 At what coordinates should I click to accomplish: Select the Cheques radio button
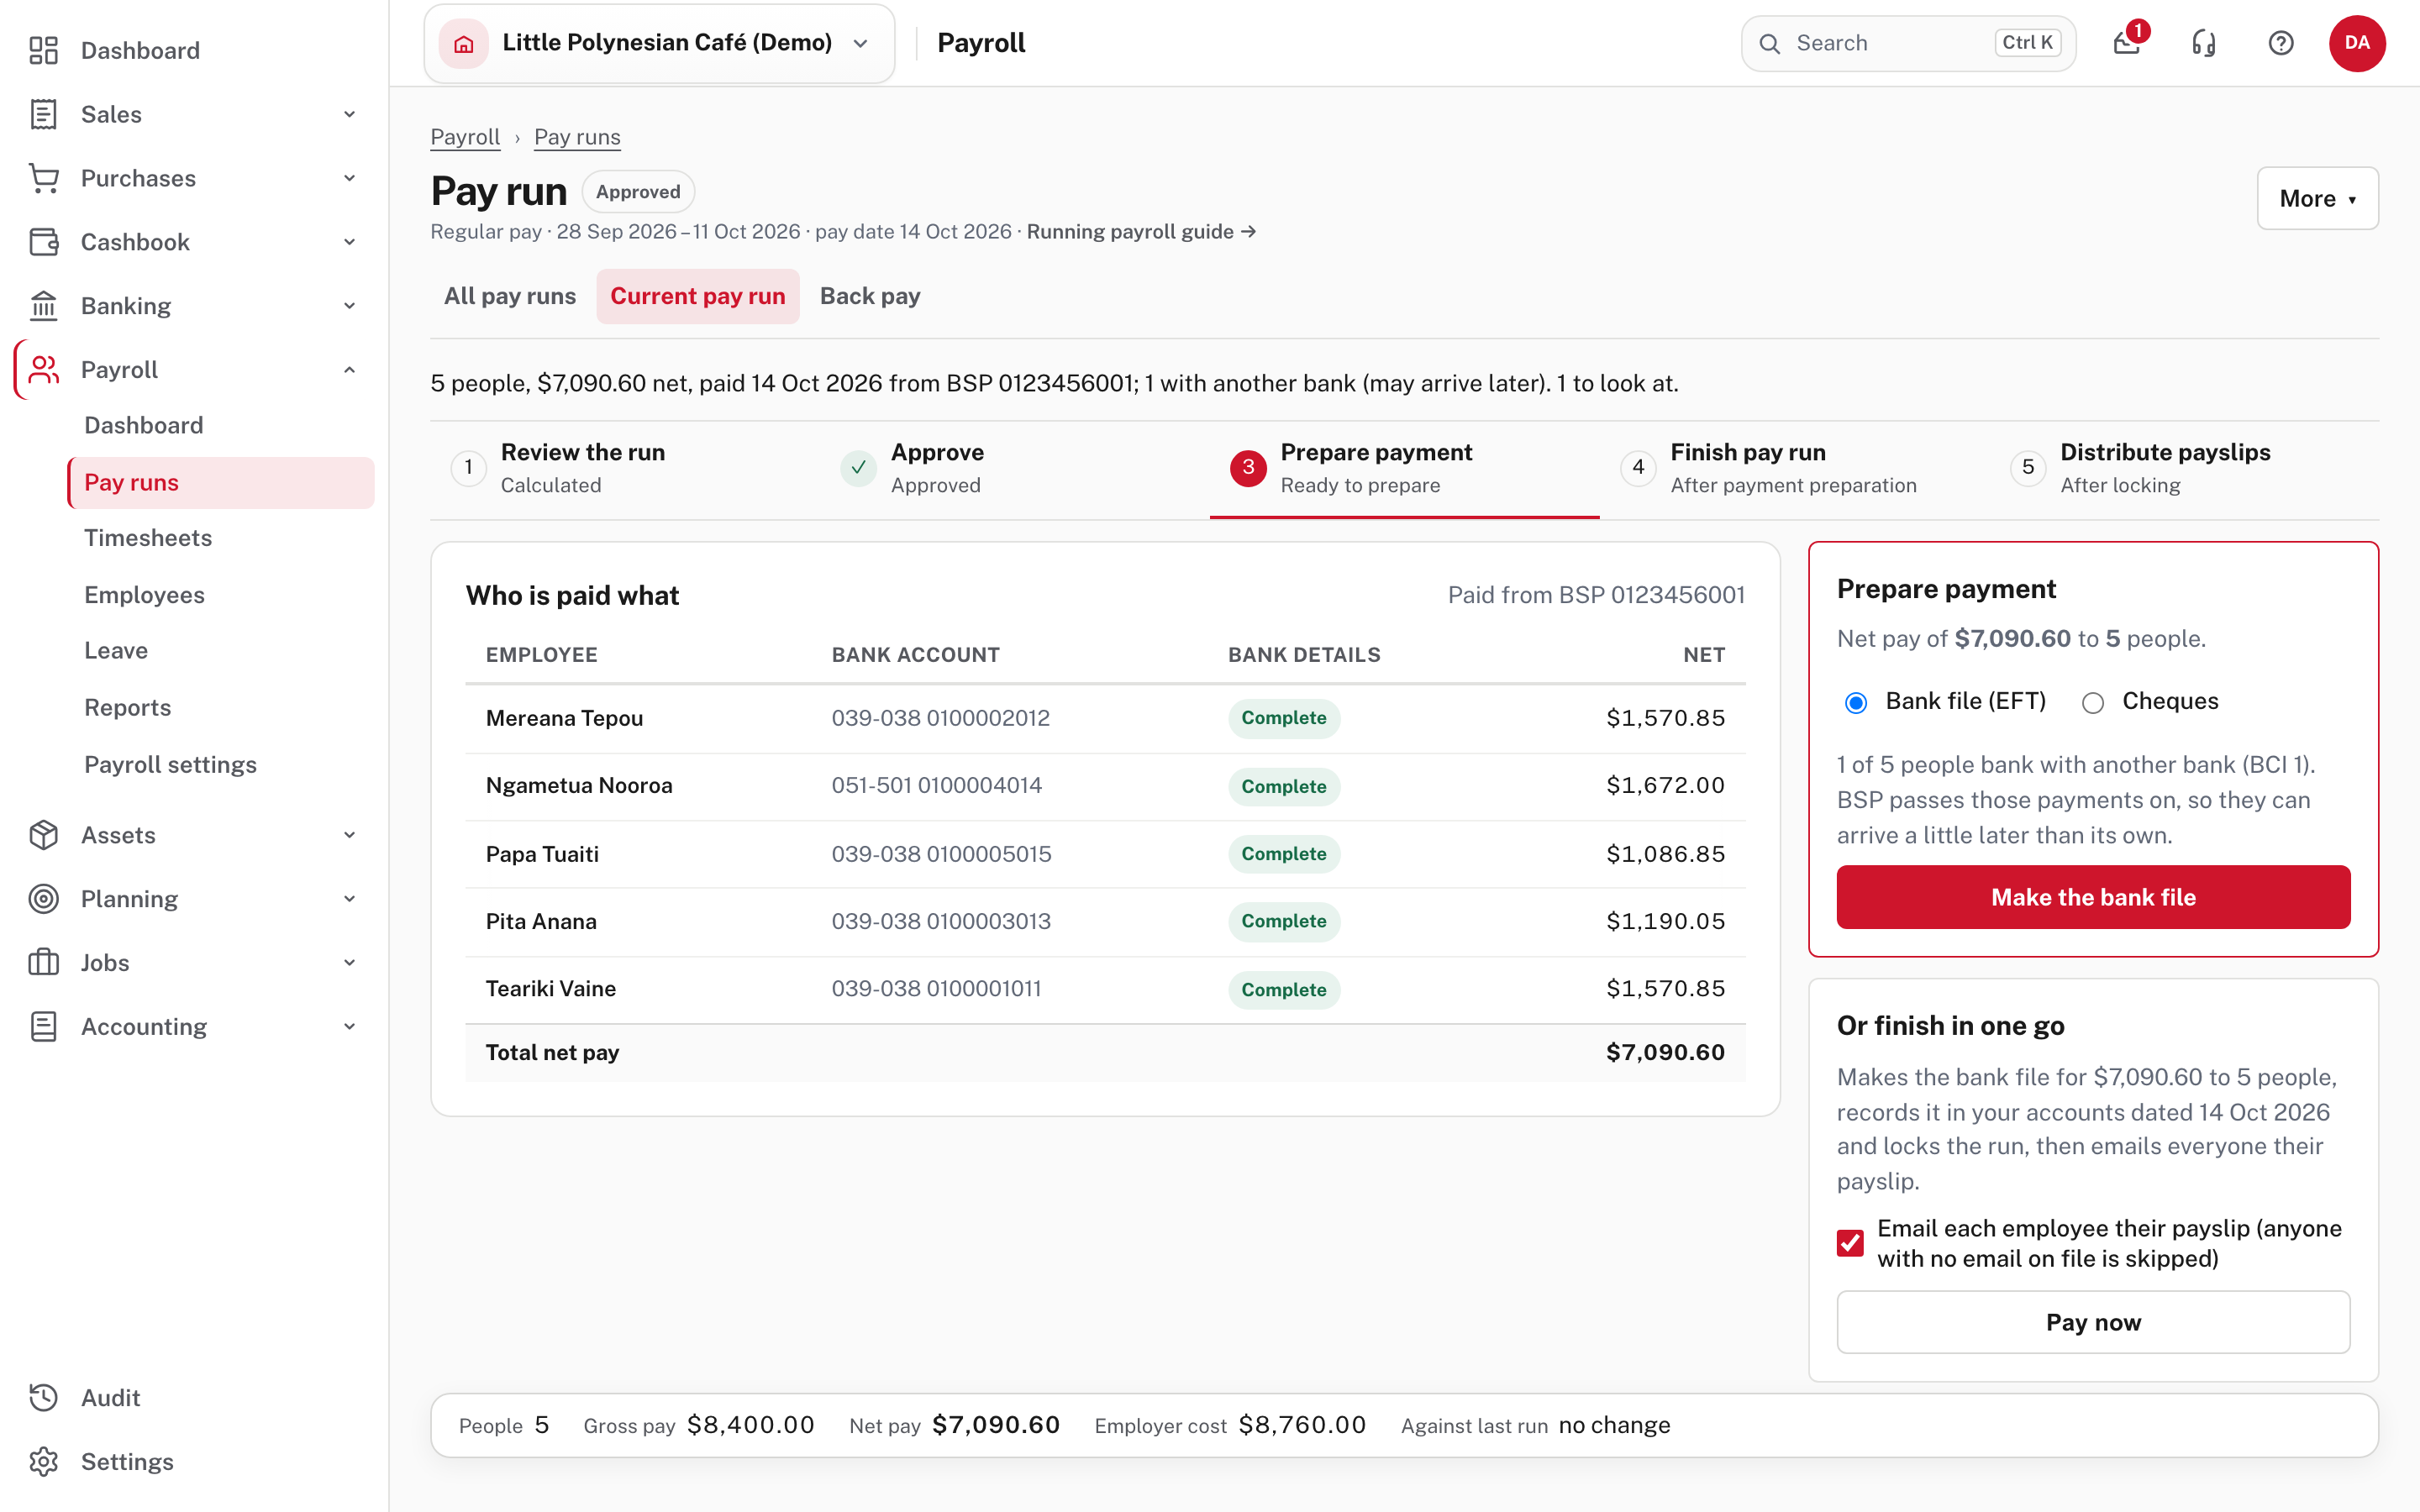click(x=2093, y=703)
